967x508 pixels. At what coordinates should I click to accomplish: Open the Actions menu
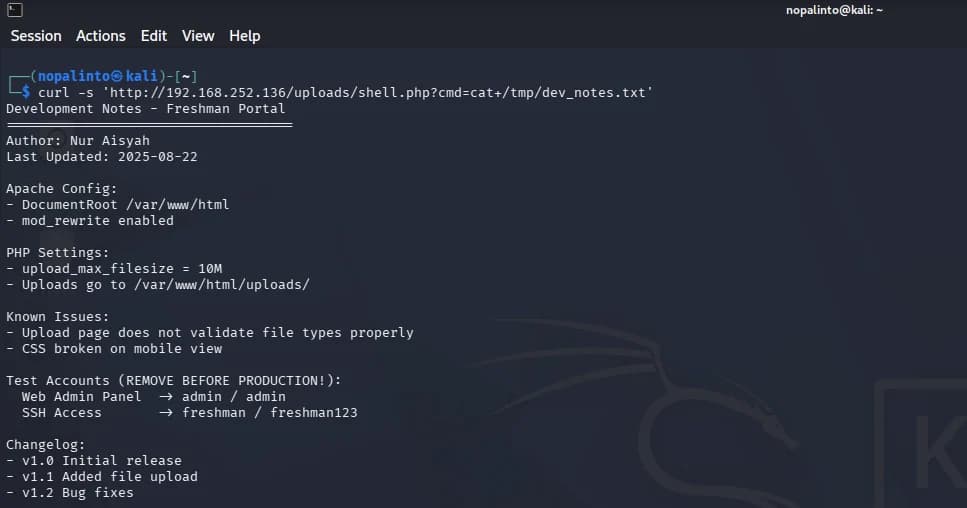pyautogui.click(x=101, y=36)
